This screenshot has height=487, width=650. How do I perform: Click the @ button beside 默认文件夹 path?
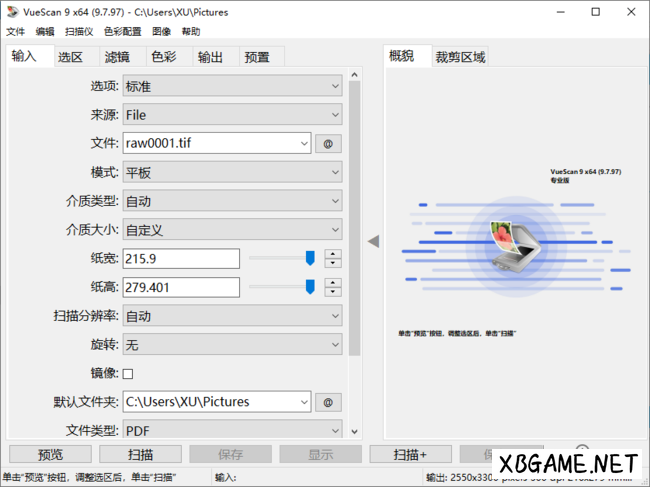[328, 402]
